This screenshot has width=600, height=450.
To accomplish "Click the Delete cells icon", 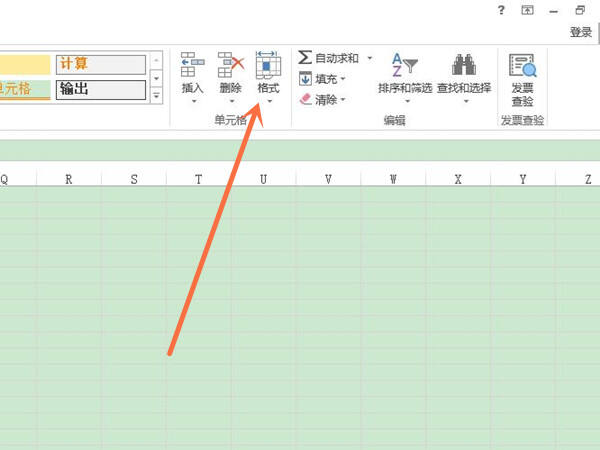I will 231,65.
